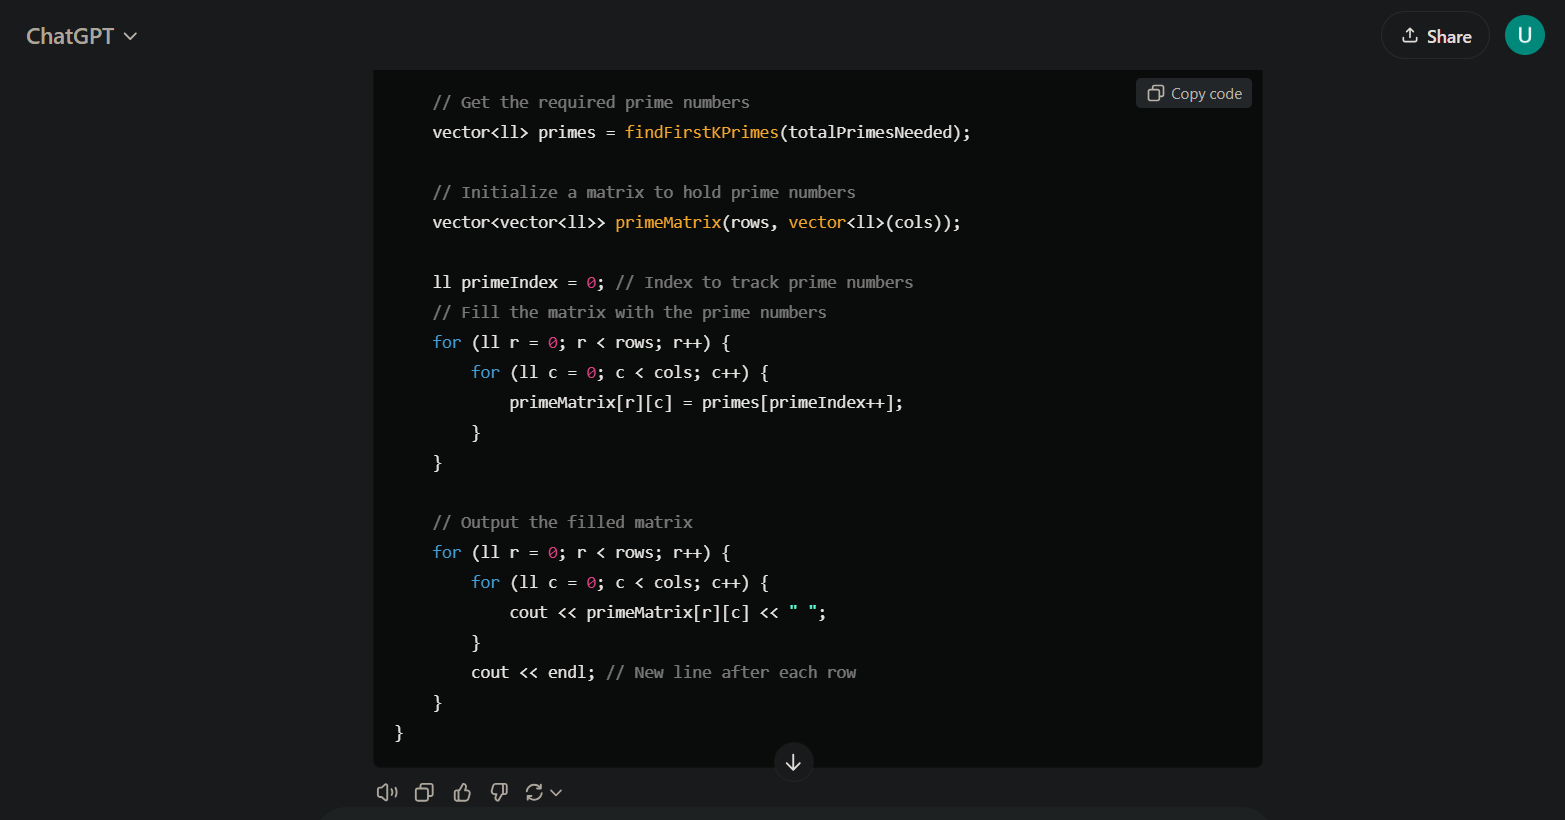This screenshot has height=820, width=1565.
Task: Click the Share button
Action: click(1435, 36)
